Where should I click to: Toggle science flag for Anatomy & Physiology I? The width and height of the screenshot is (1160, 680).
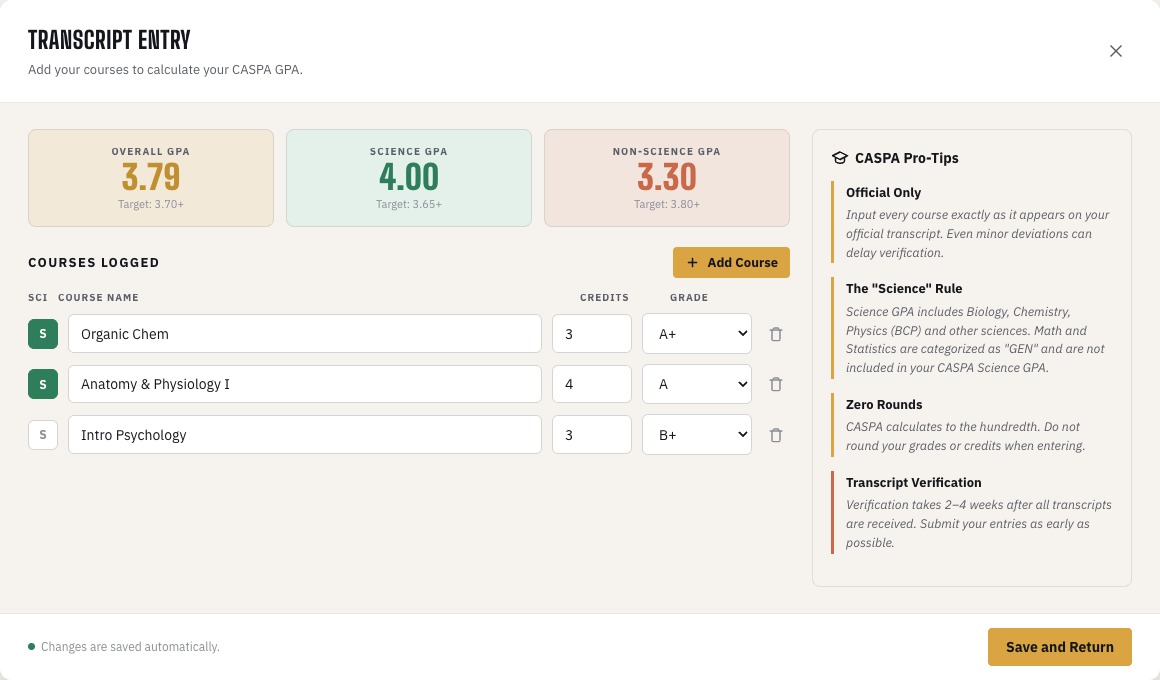[43, 384]
